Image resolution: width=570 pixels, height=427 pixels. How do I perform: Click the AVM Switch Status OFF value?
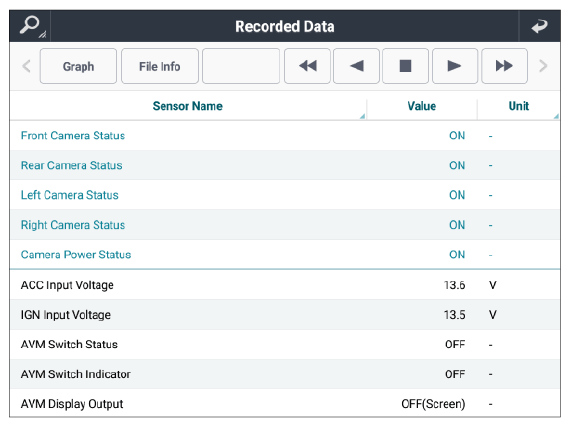tap(455, 345)
